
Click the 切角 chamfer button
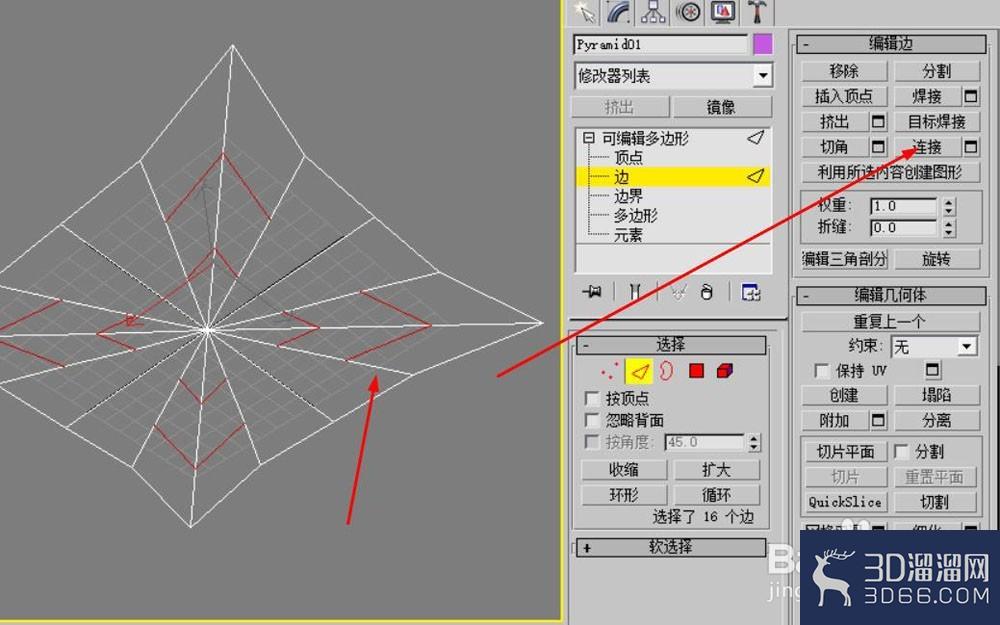click(835, 147)
